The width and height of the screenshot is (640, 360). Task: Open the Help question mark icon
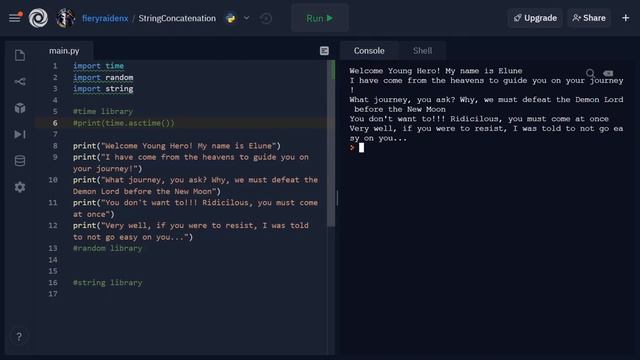click(x=19, y=337)
